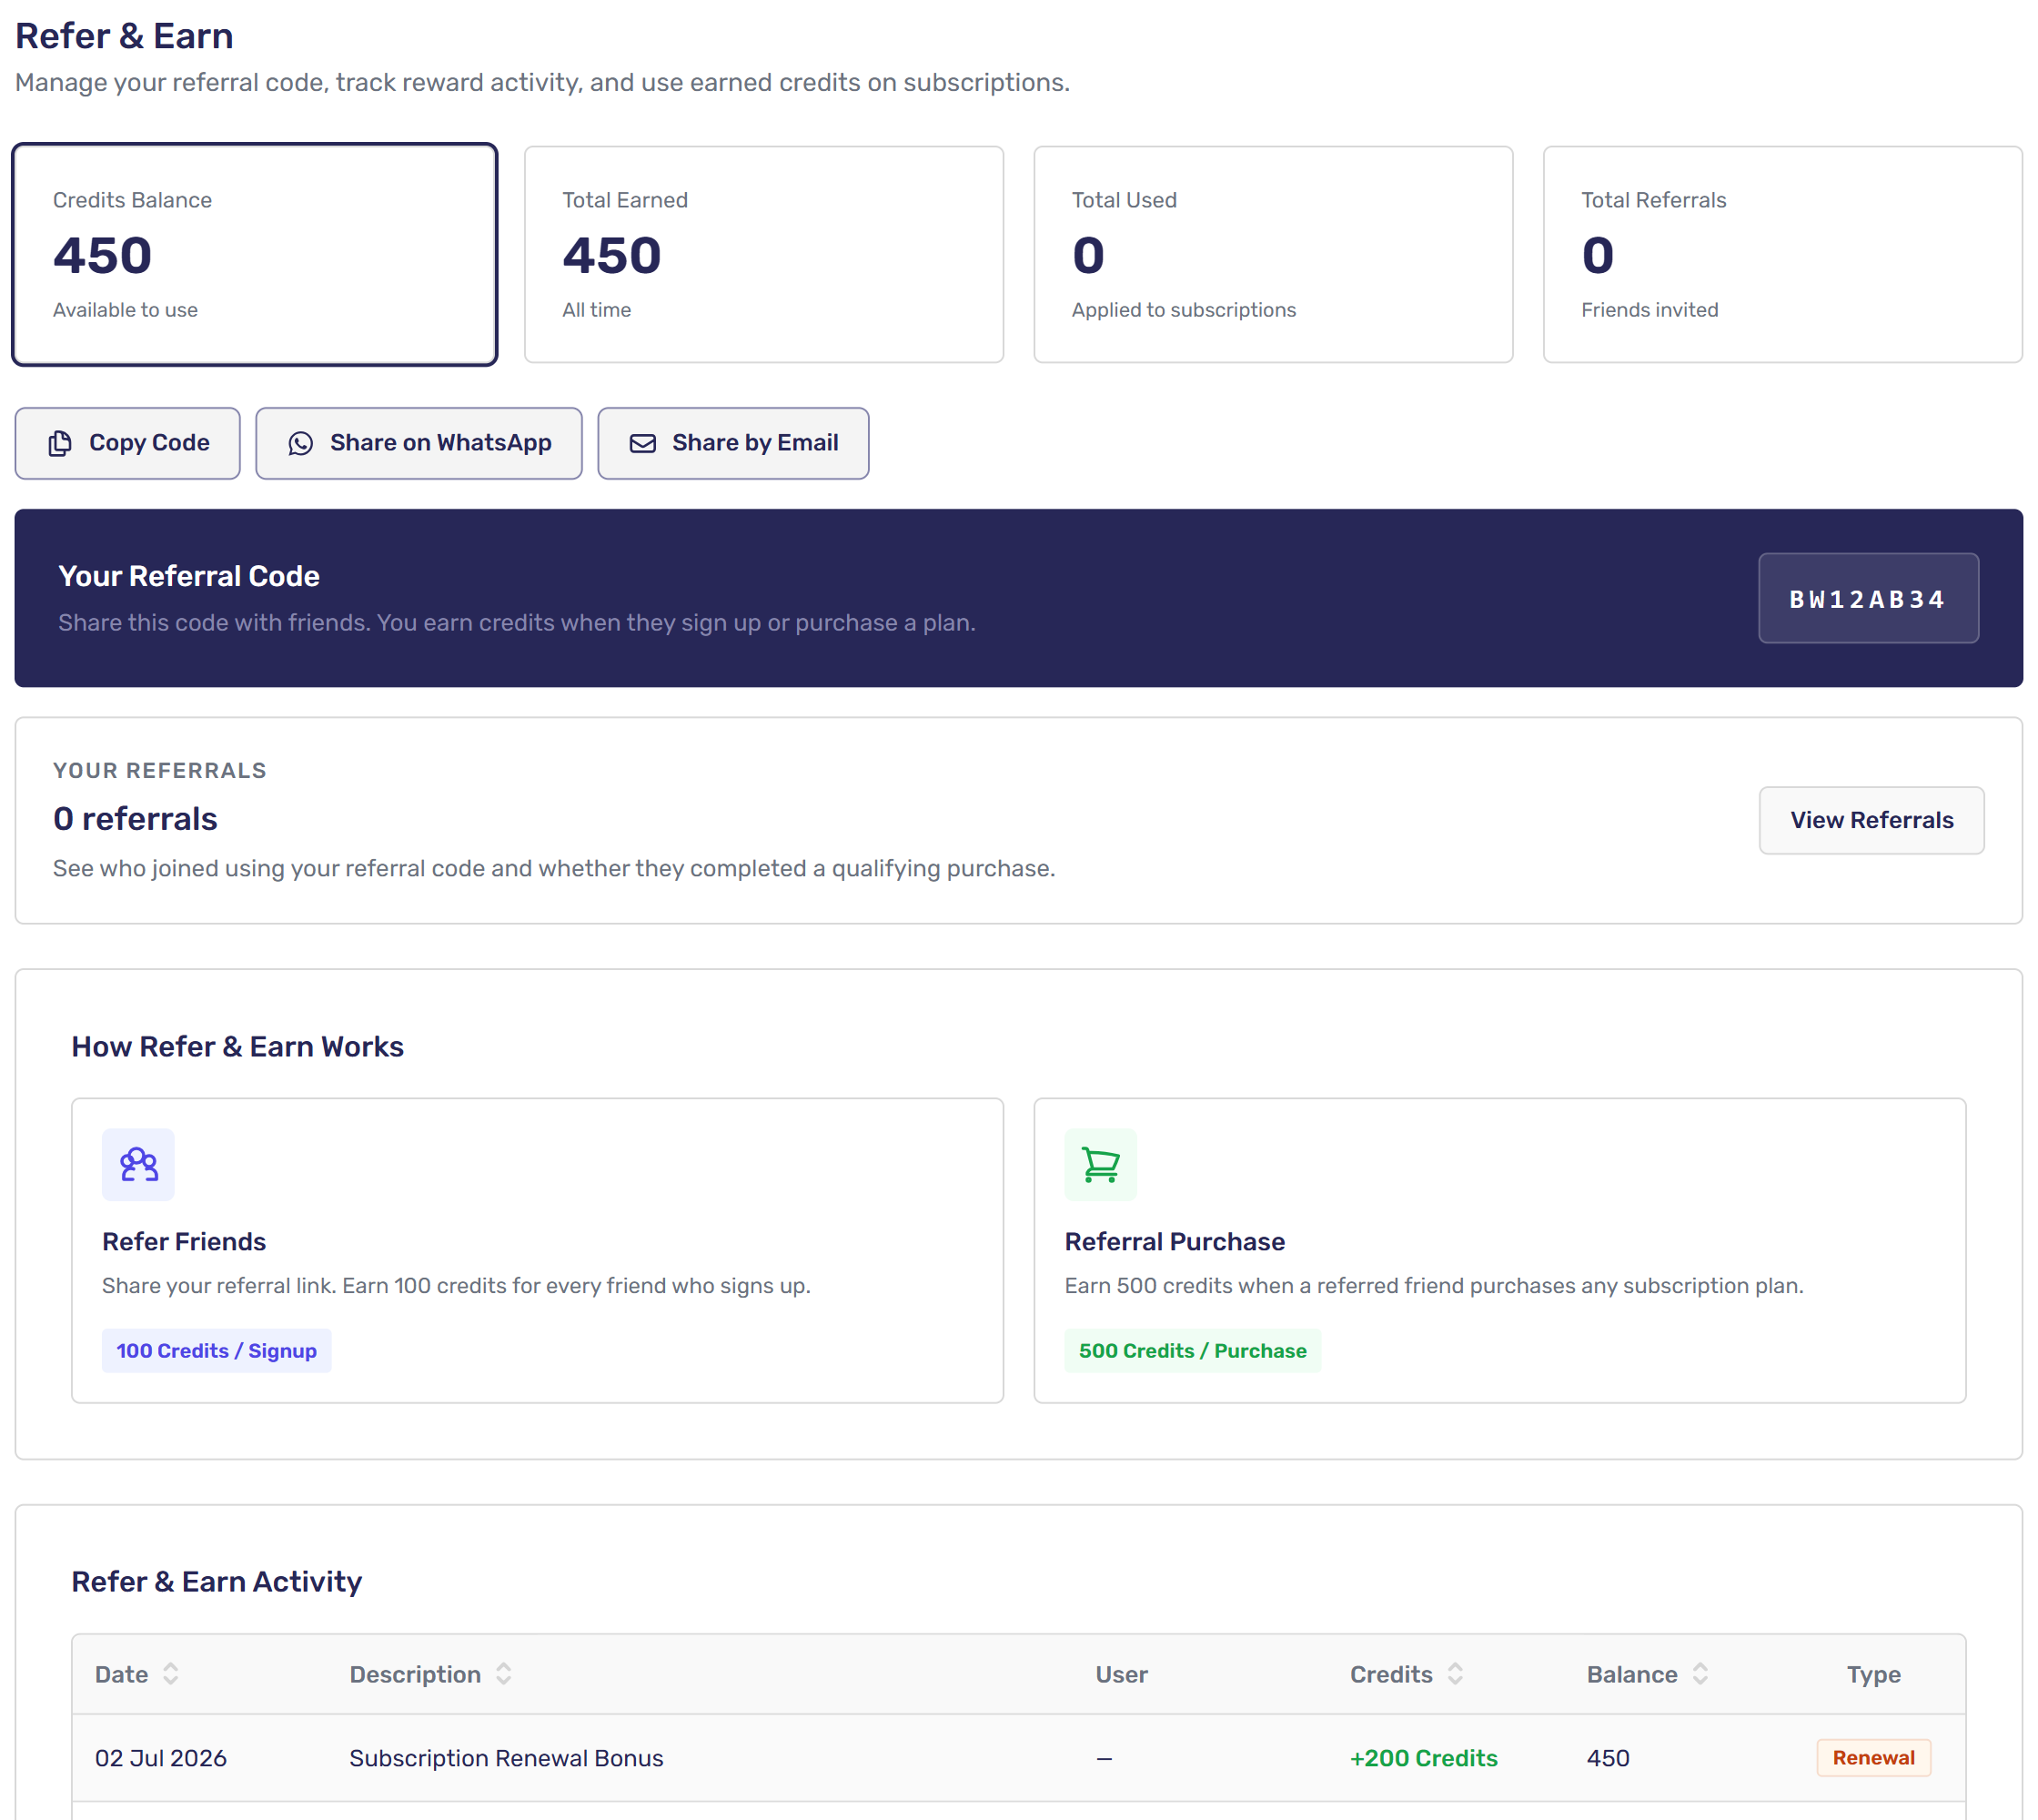Click the 500 Credits / Purchase badge
Image resolution: width=2038 pixels, height=1820 pixels.
click(x=1192, y=1350)
